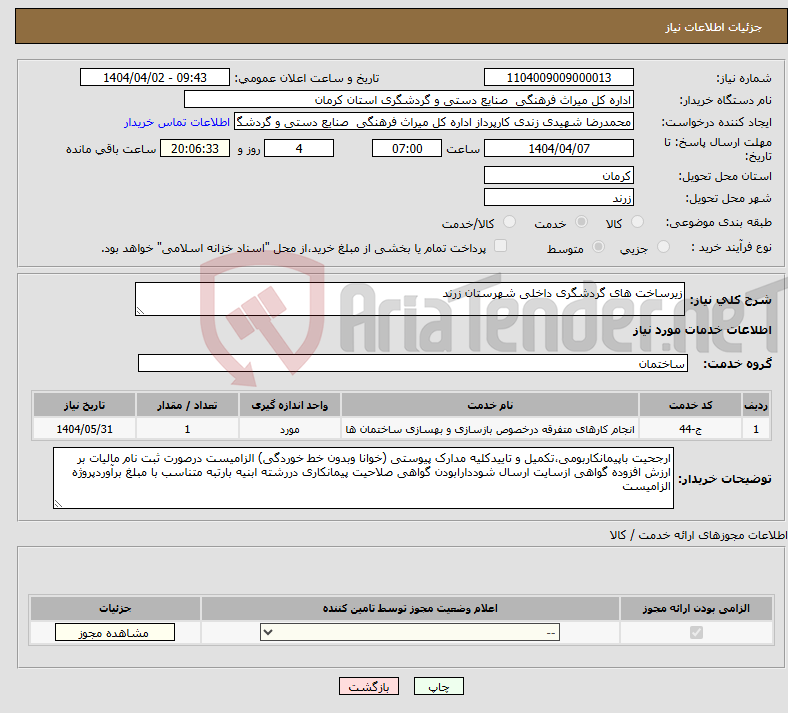Click the service group field ساختمان

[413, 363]
